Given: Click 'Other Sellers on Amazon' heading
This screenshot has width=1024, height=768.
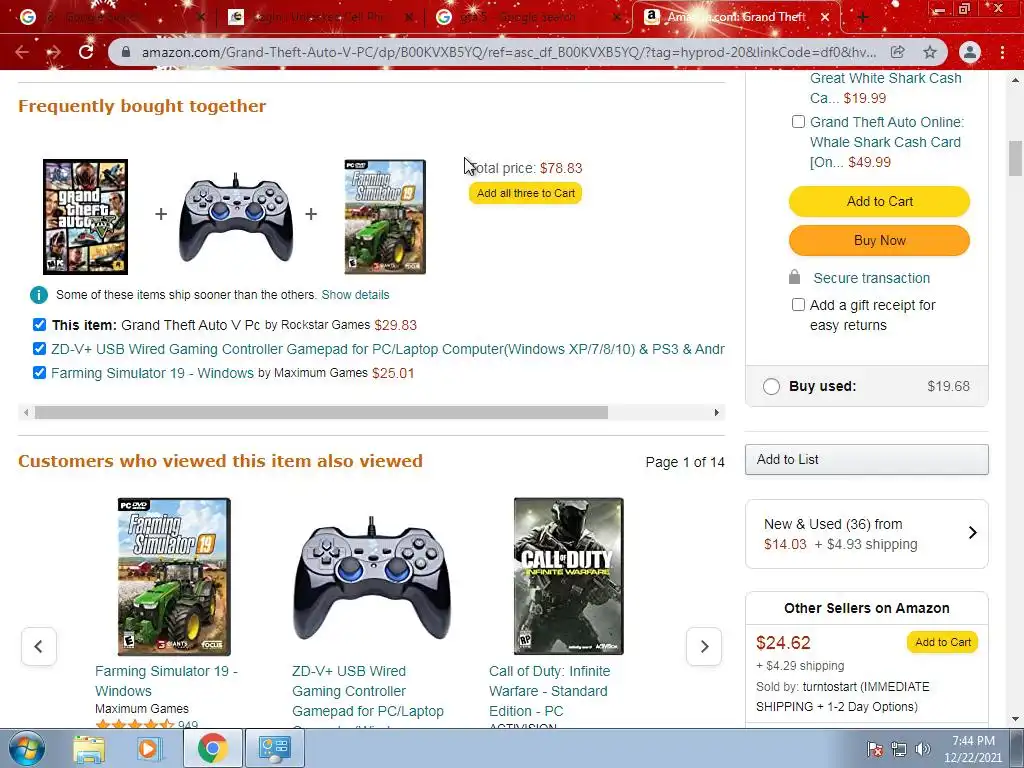Looking at the screenshot, I should (x=867, y=608).
